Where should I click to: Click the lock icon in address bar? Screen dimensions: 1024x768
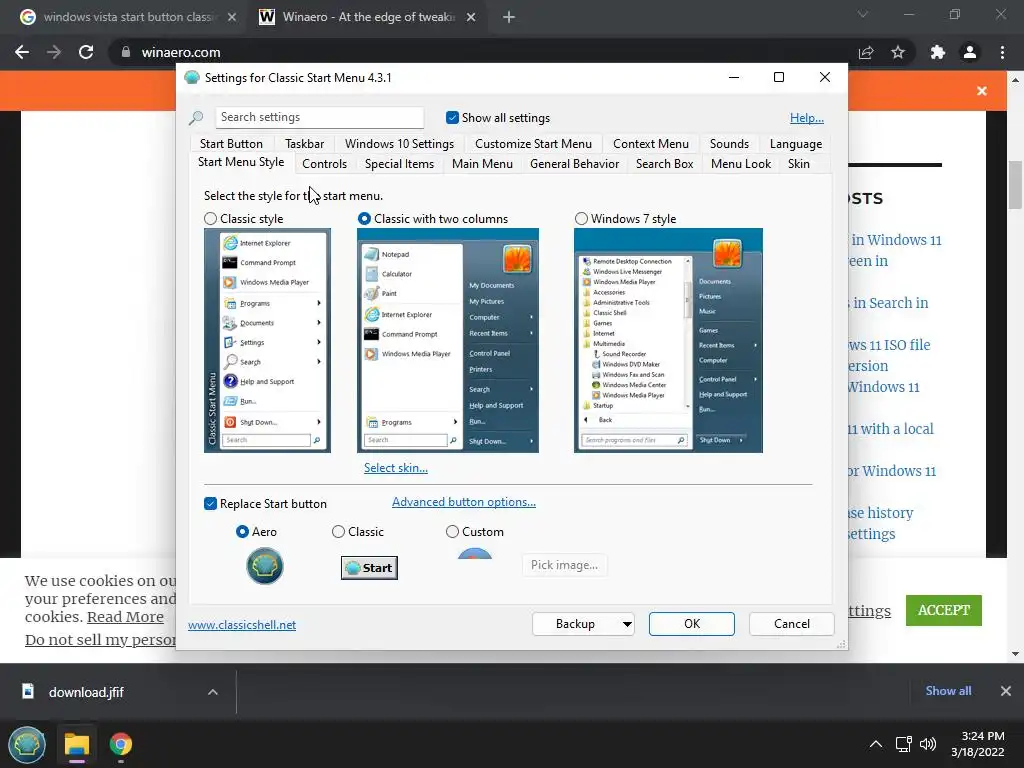(126, 52)
